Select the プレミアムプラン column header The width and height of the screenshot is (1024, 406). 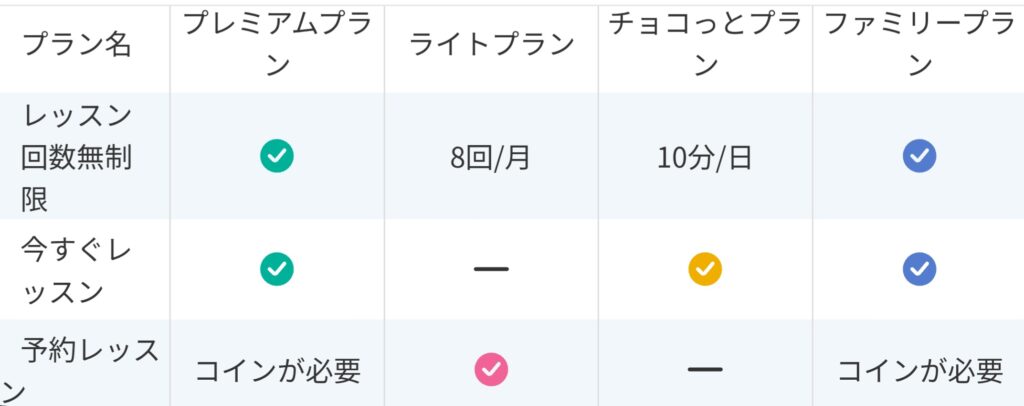(x=277, y=45)
